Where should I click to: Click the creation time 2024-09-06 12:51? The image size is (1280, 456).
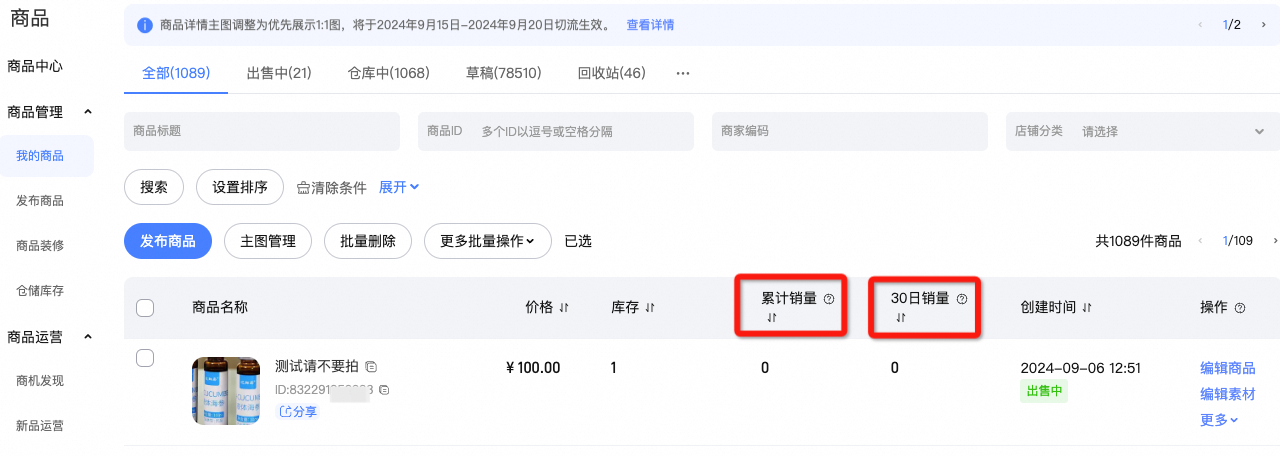pos(1081,368)
